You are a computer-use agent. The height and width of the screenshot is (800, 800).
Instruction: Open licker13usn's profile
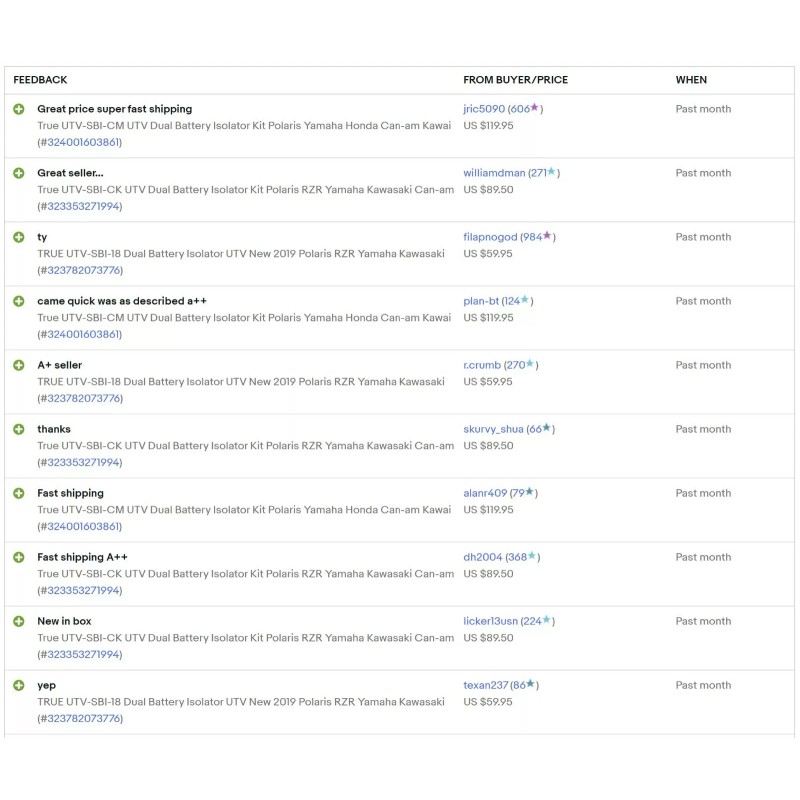coord(490,621)
